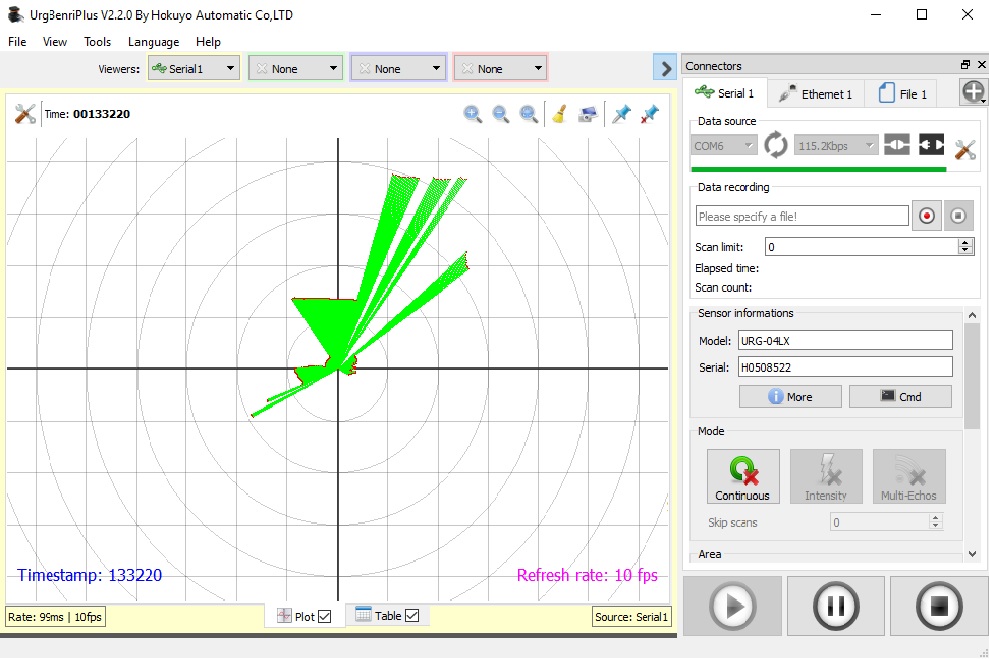Image resolution: width=989 pixels, height=659 pixels.
Task: Zoom in on the plot view
Action: click(x=472, y=114)
